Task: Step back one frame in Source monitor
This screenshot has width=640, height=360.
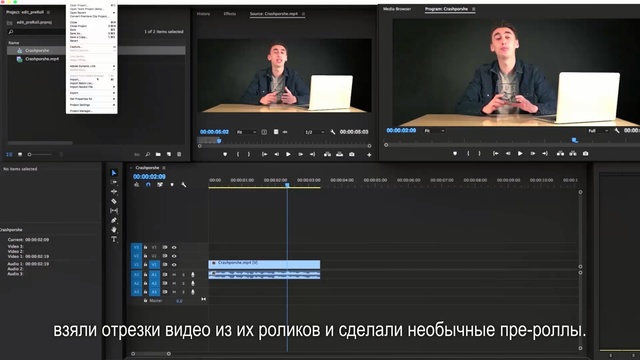Action: click(x=276, y=154)
